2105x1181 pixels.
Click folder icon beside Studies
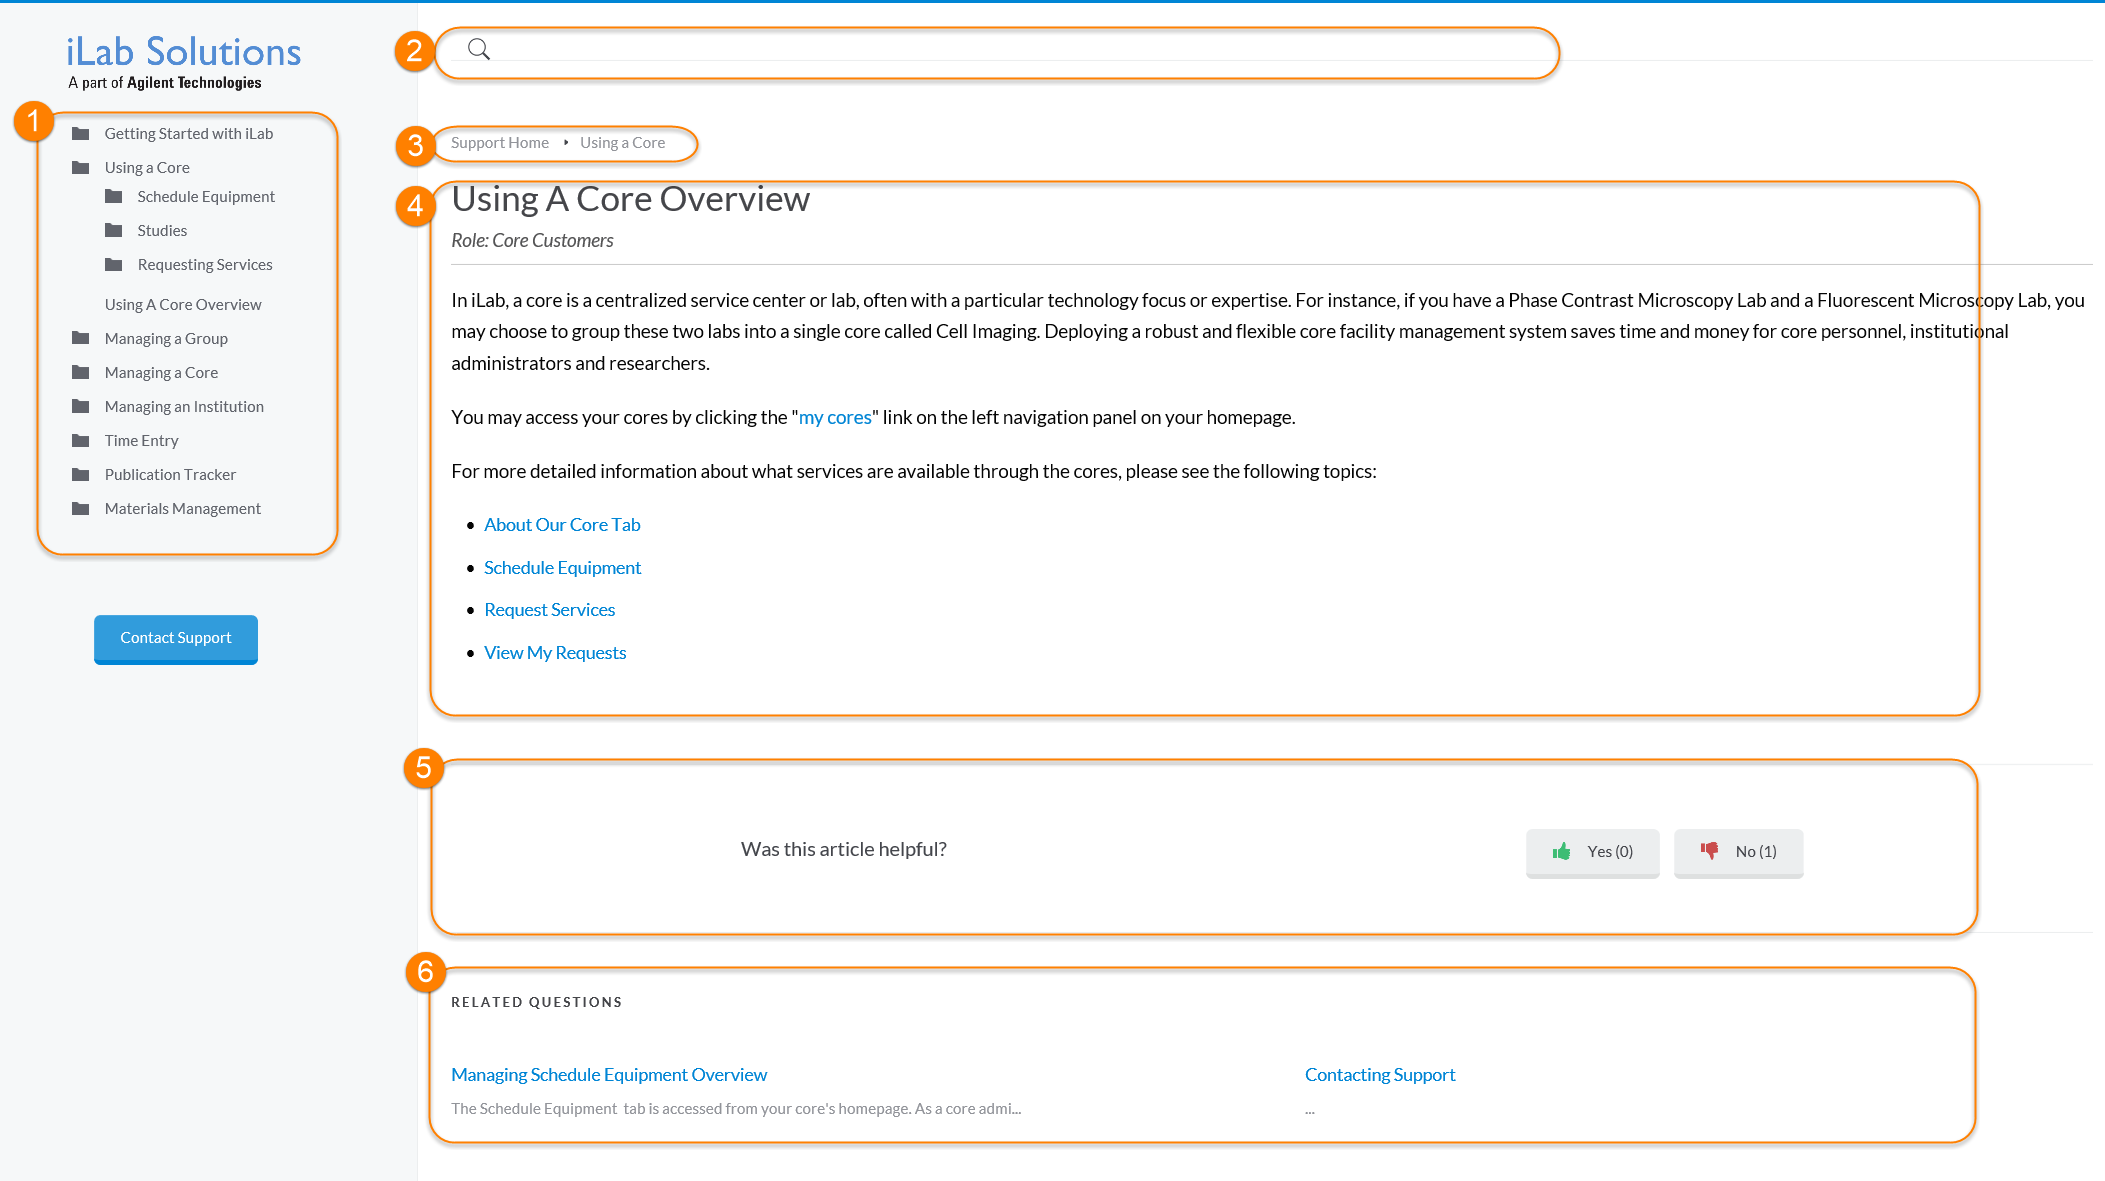pos(114,231)
